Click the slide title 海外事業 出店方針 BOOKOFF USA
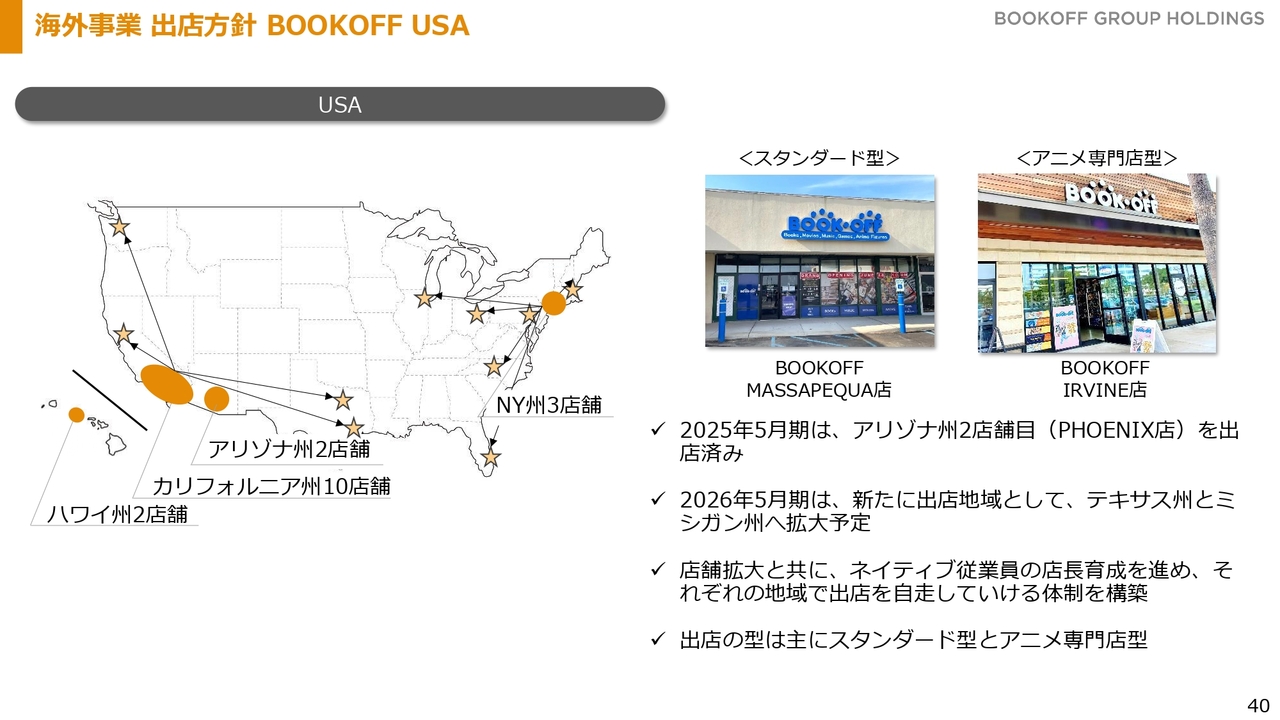1280x720 pixels. (252, 25)
